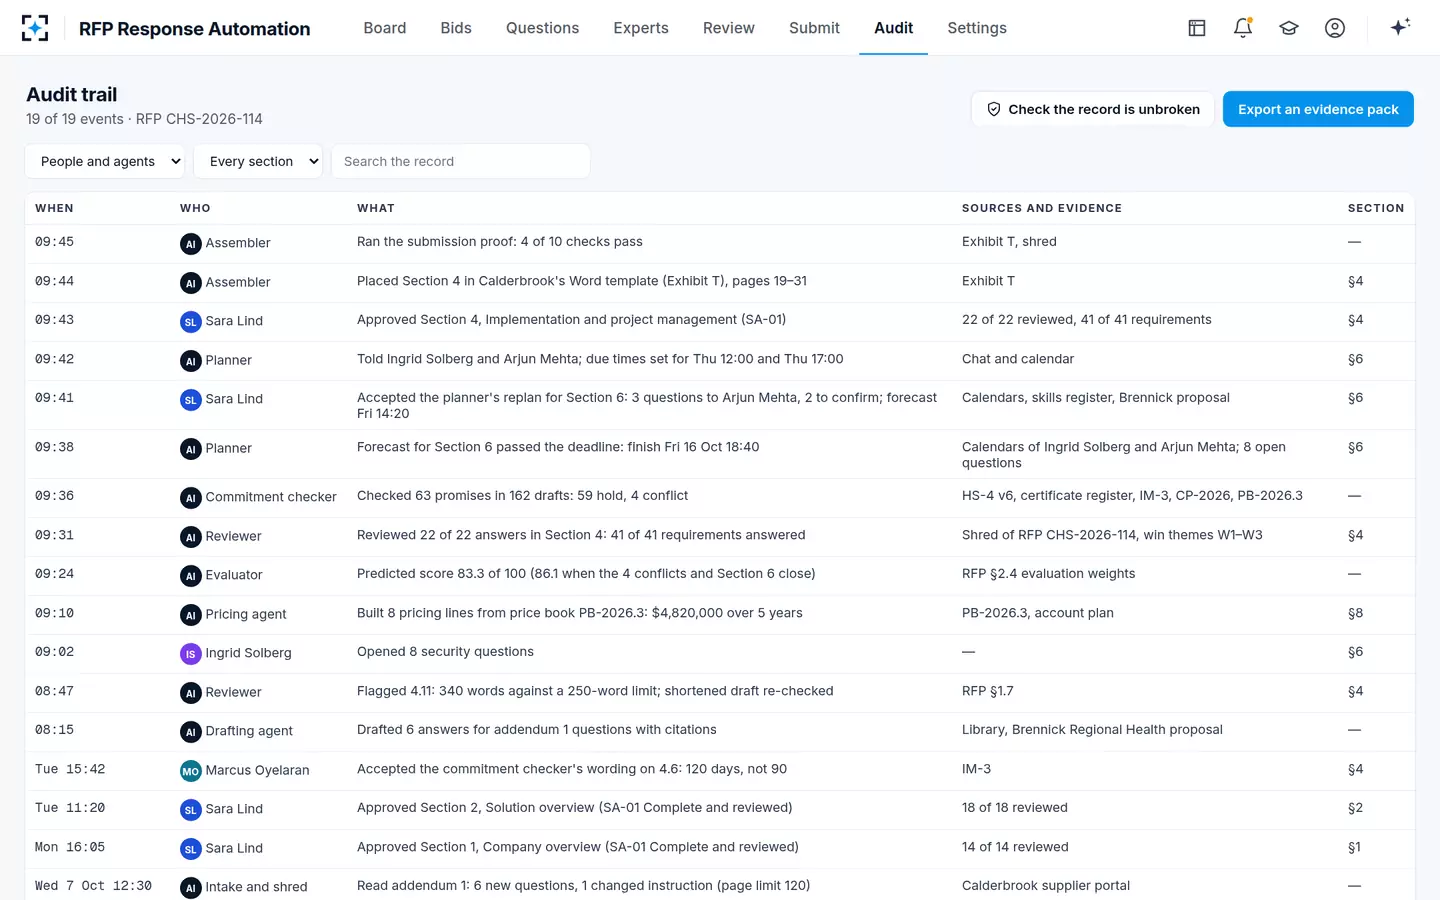The image size is (1440, 900).
Task: Click the 'RFP §1.7' evidence cell
Action: coord(988,691)
